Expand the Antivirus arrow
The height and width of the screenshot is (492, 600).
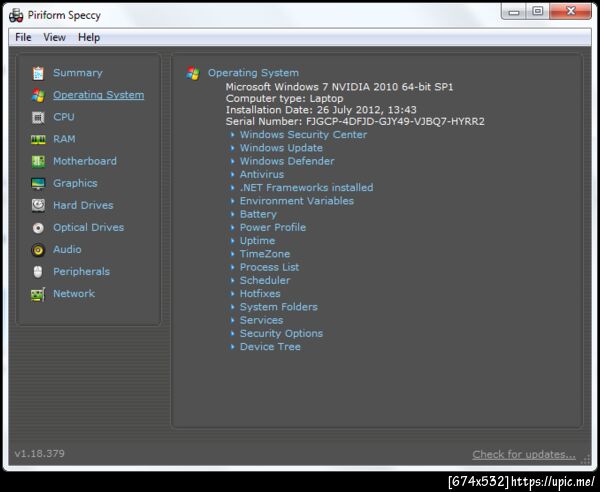click(232, 174)
